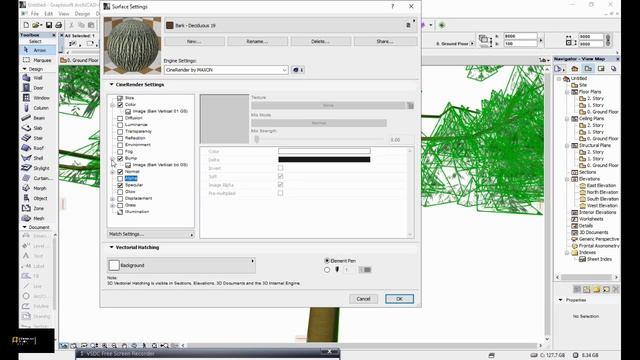Select the Arrow tool in Toolbox
Screen dimensions: 640x360
pyautogui.click(x=38, y=50)
